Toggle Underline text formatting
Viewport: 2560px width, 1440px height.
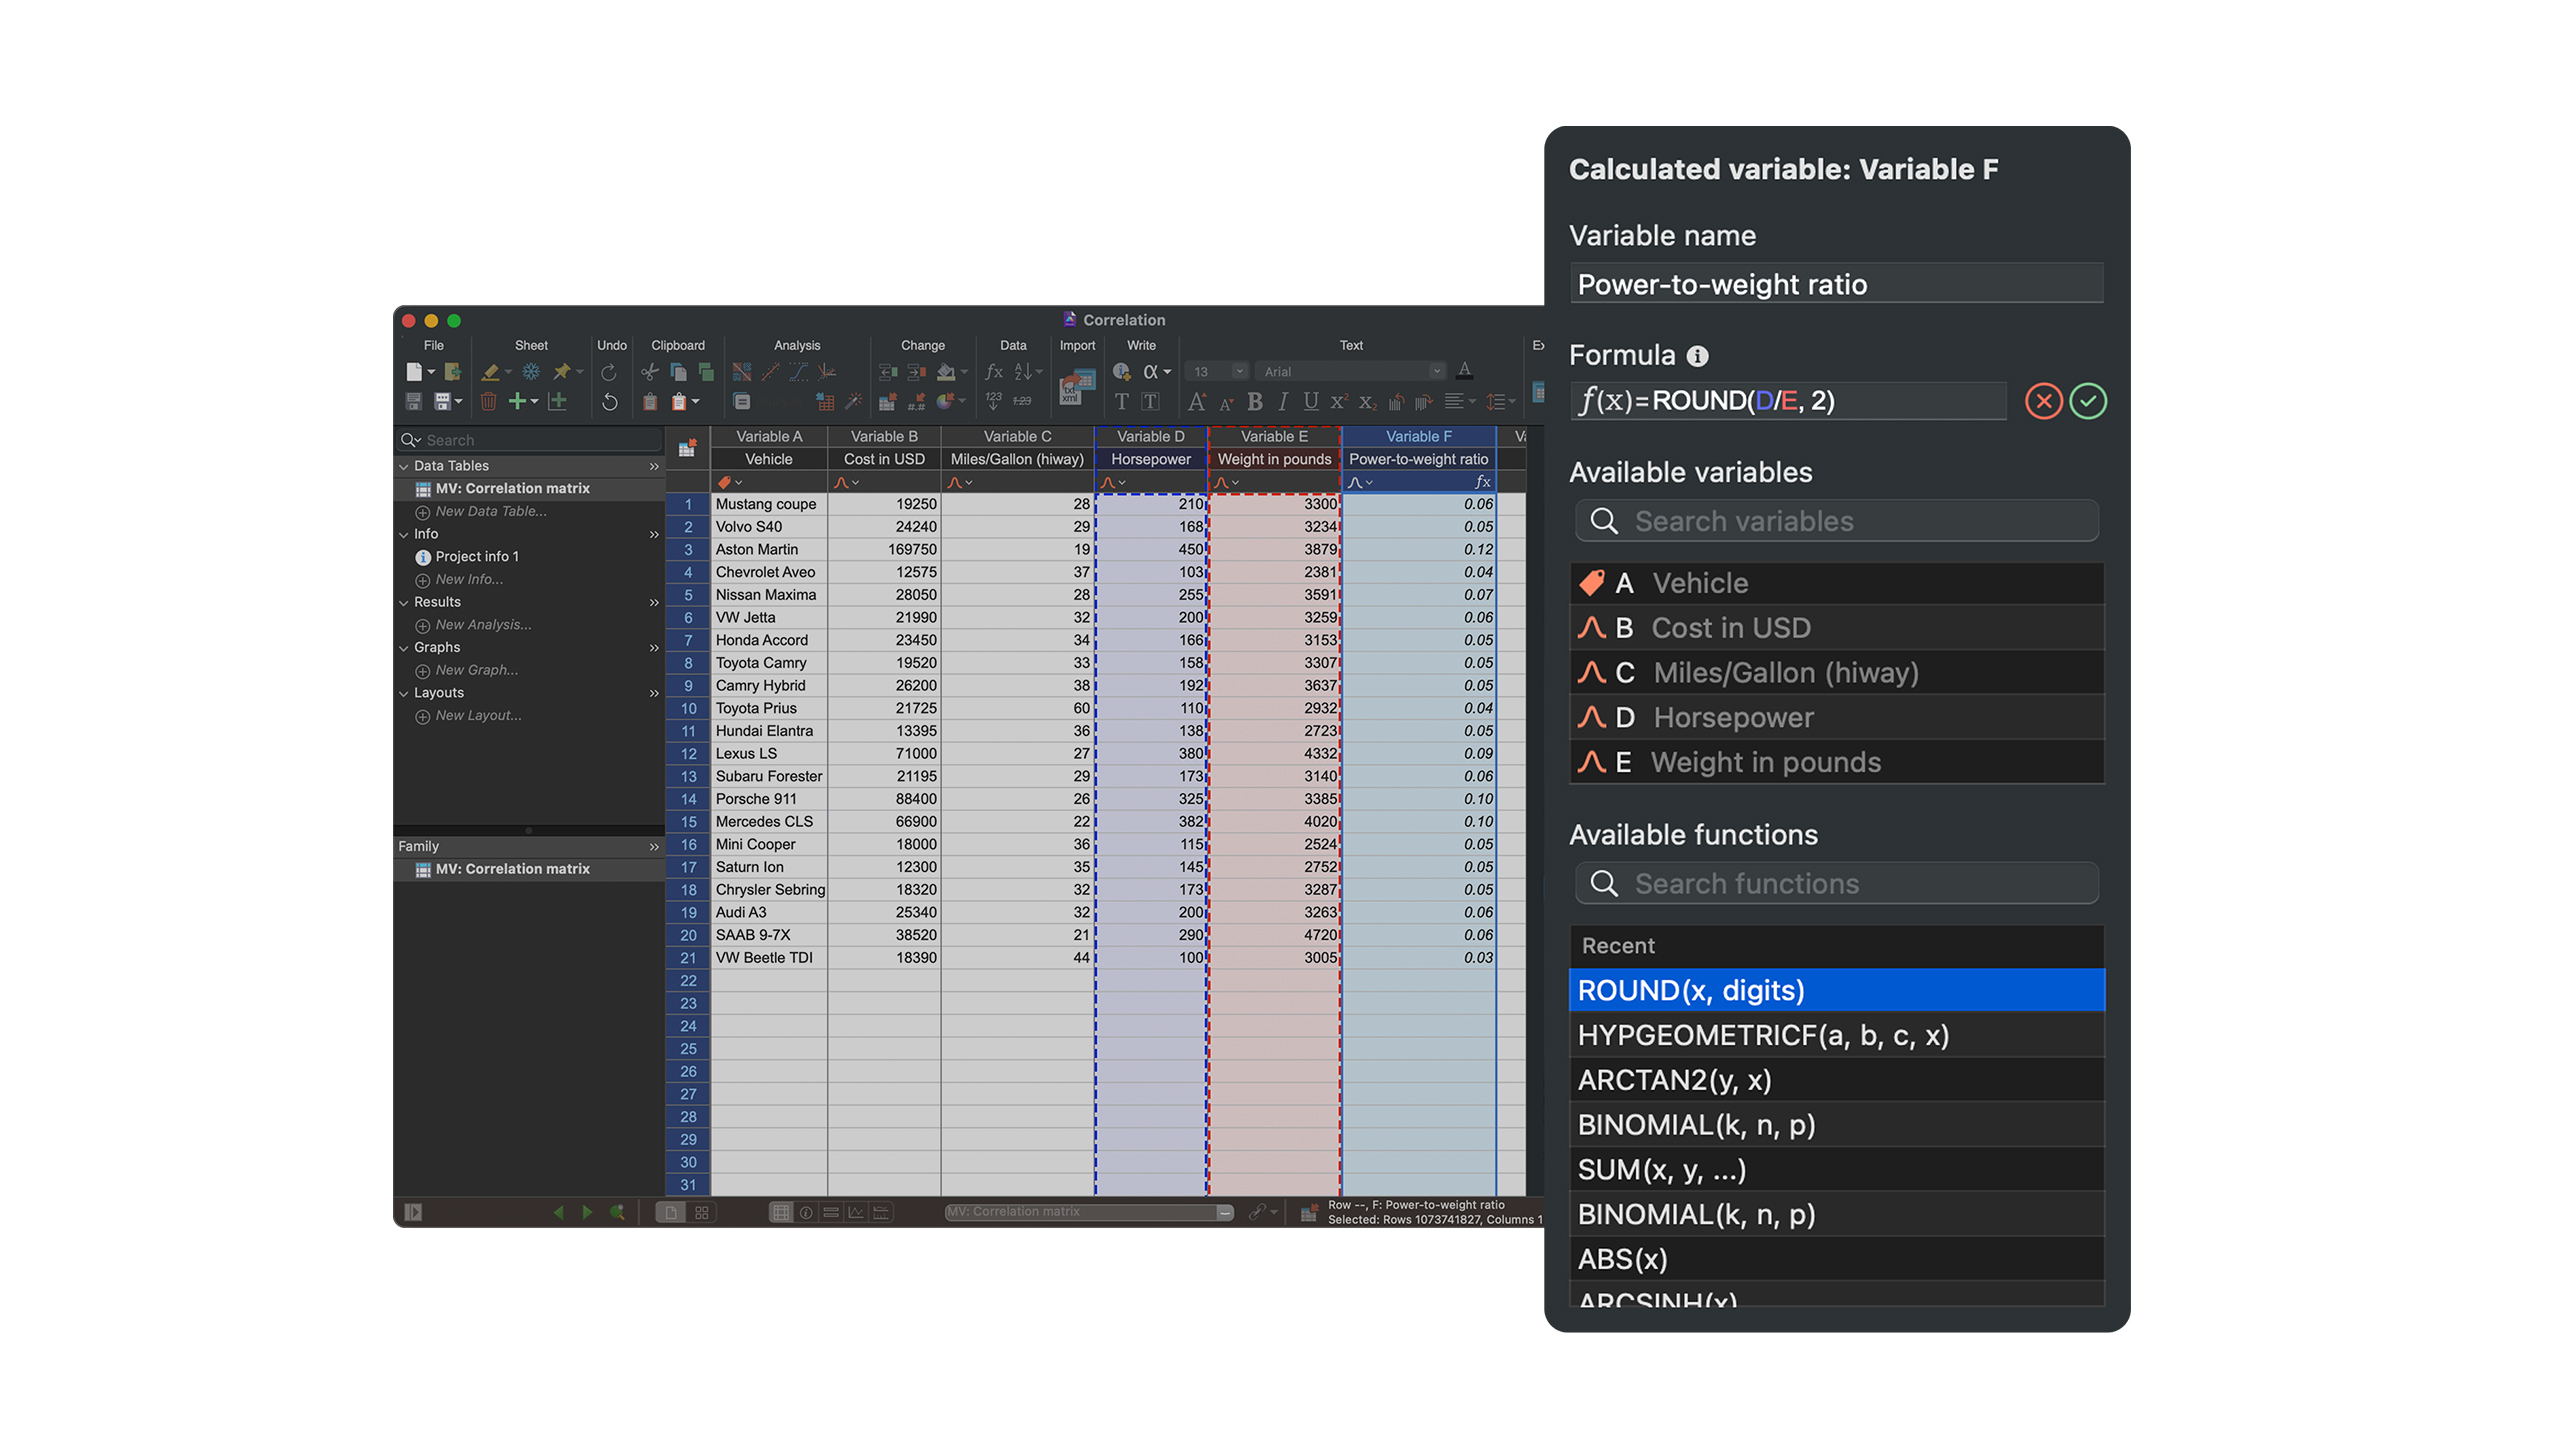coord(1310,402)
